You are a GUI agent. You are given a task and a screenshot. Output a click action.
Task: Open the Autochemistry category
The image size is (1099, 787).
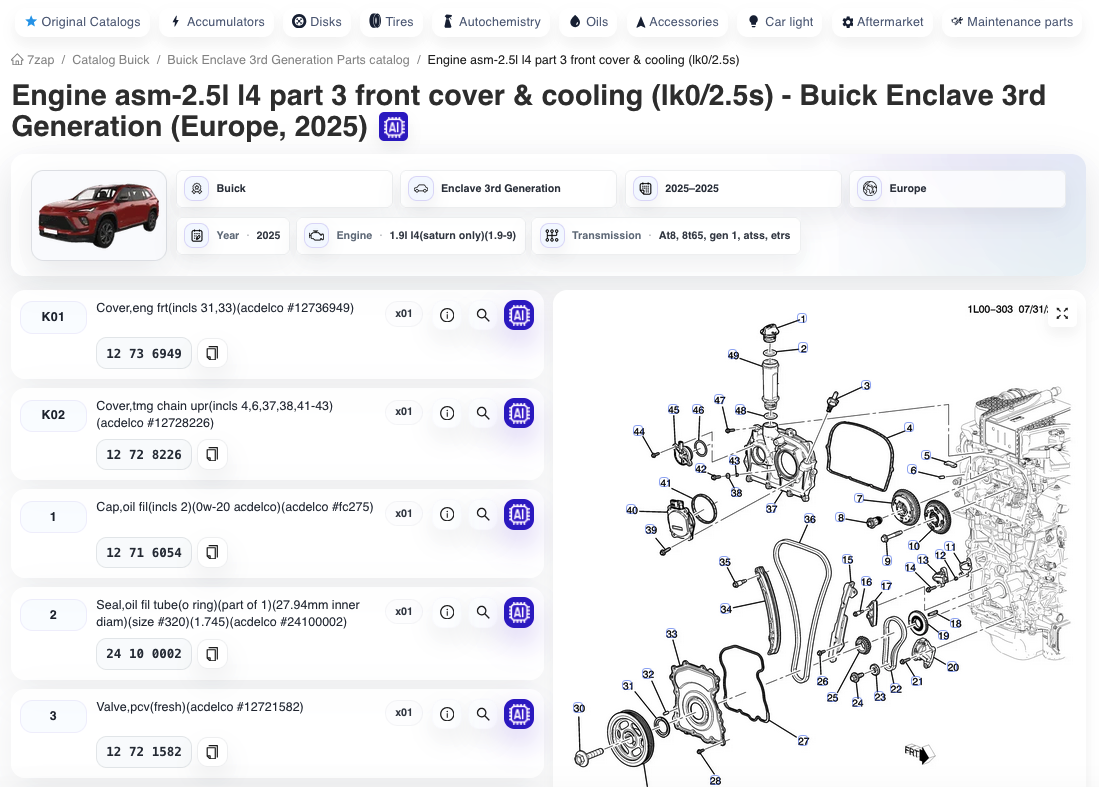(x=492, y=22)
